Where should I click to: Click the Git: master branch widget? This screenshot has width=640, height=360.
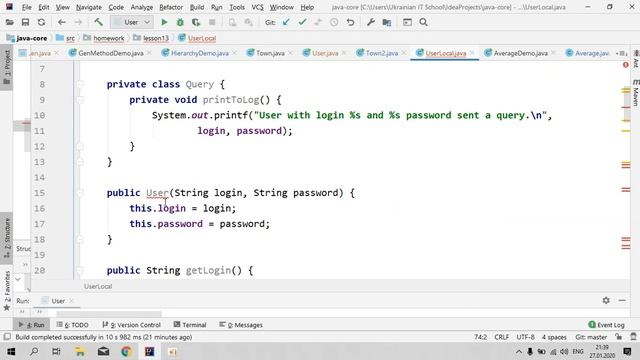pyautogui.click(x=591, y=337)
